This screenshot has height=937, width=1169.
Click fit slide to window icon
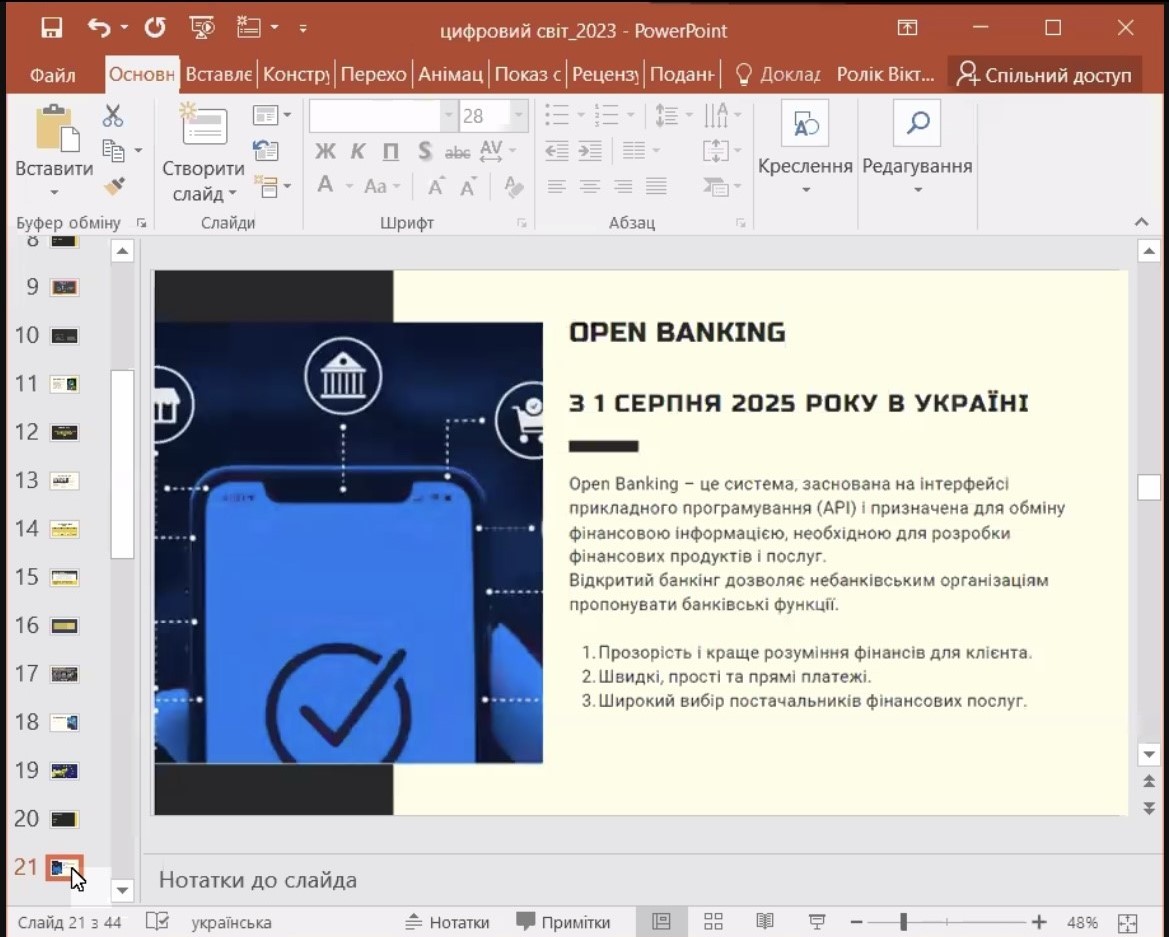click(1127, 922)
